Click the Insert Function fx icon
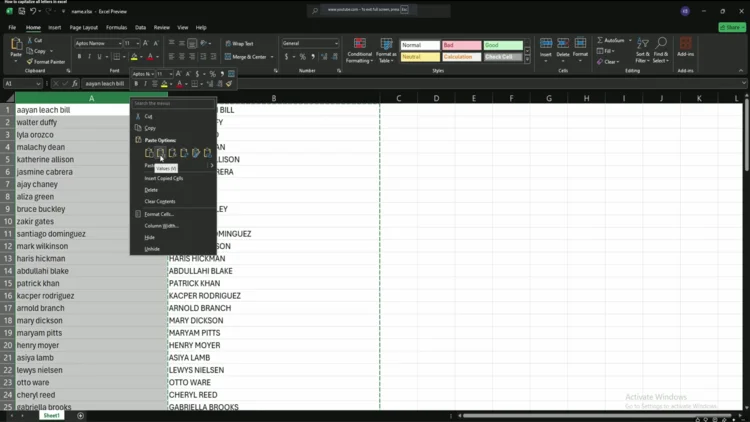This screenshot has width=750, height=422. pos(75,84)
